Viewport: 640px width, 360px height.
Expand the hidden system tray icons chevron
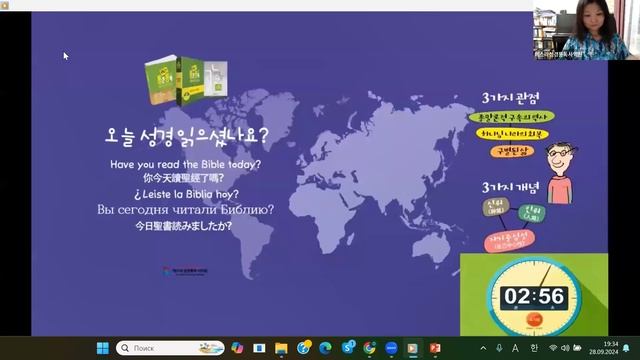click(483, 348)
